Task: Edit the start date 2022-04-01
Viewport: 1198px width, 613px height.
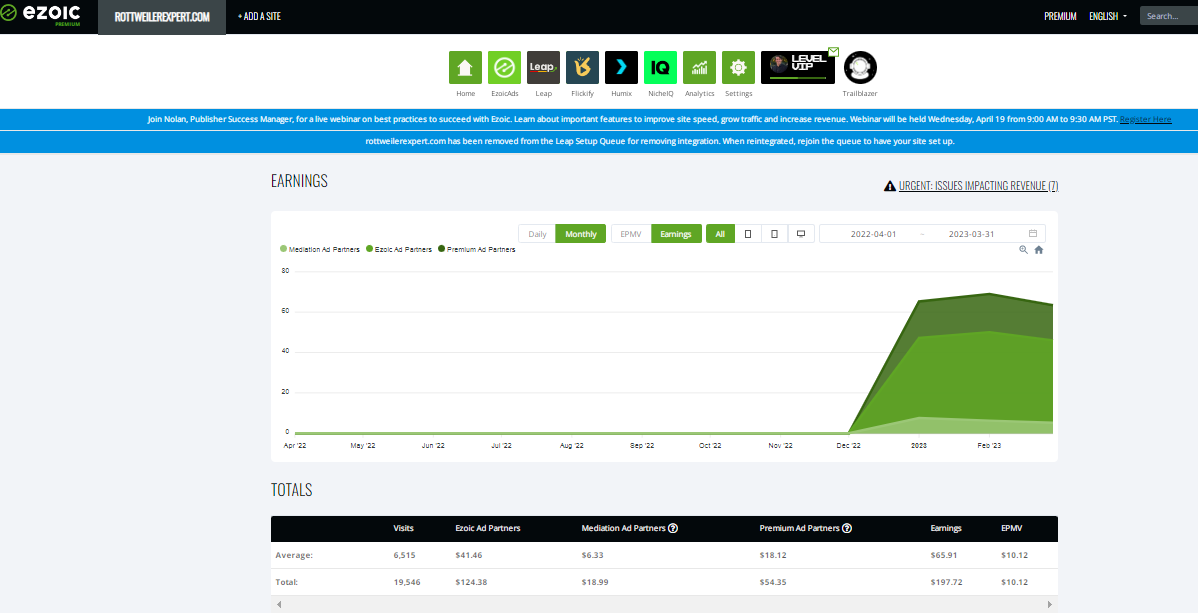Action: (x=873, y=234)
